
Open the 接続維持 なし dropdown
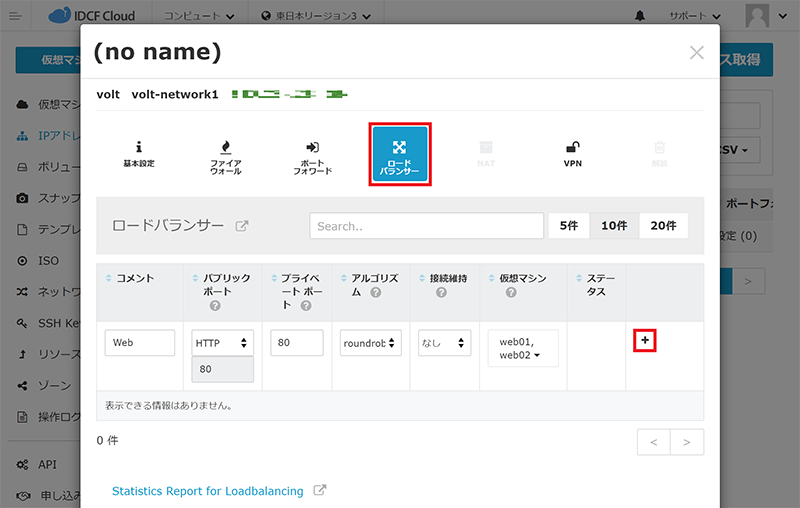coord(444,343)
